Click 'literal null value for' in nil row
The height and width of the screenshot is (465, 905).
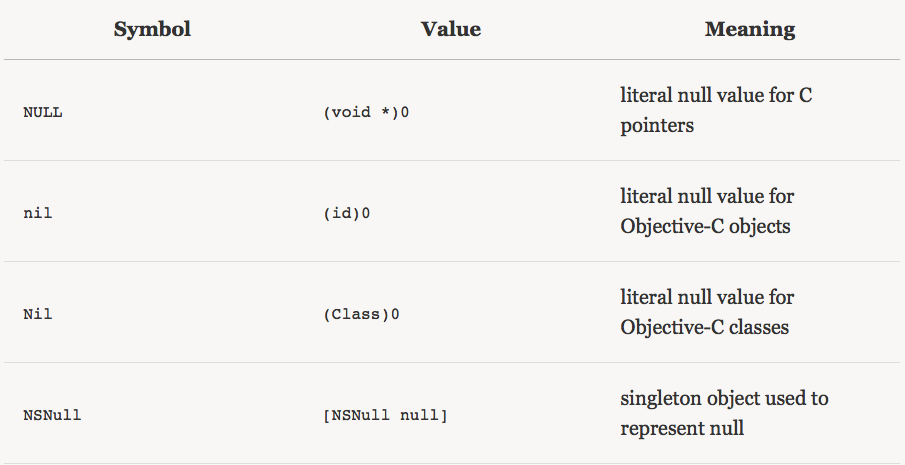click(707, 196)
